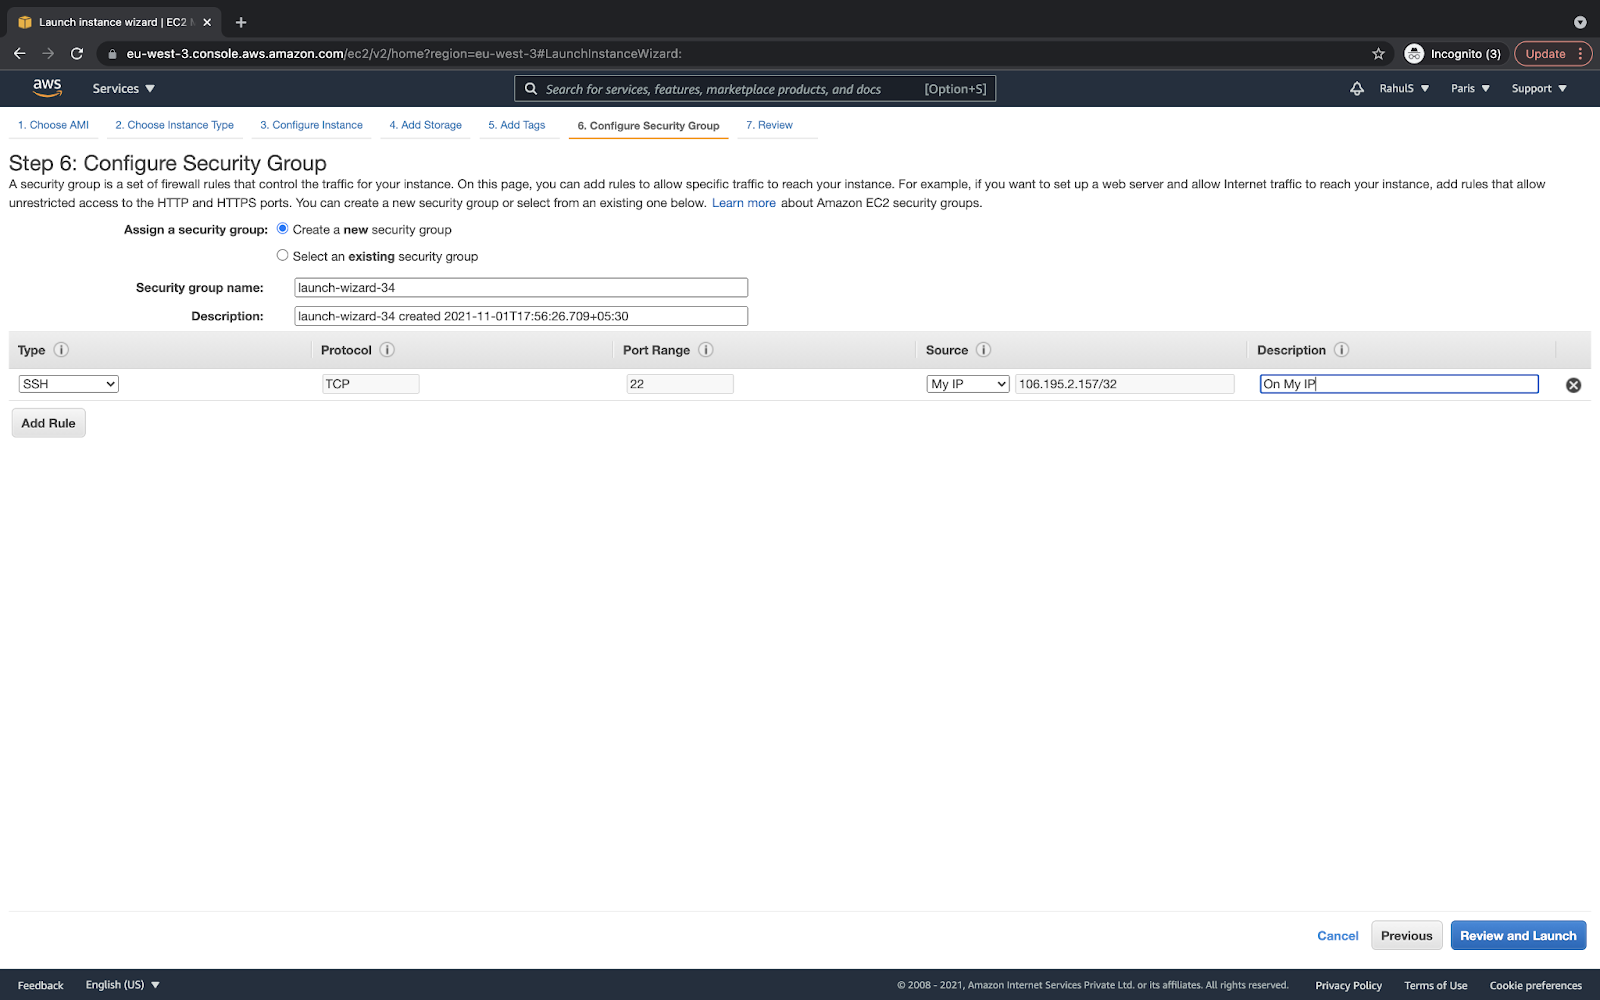1600x1000 pixels.
Task: Go to step 7 Review
Action: pos(770,125)
